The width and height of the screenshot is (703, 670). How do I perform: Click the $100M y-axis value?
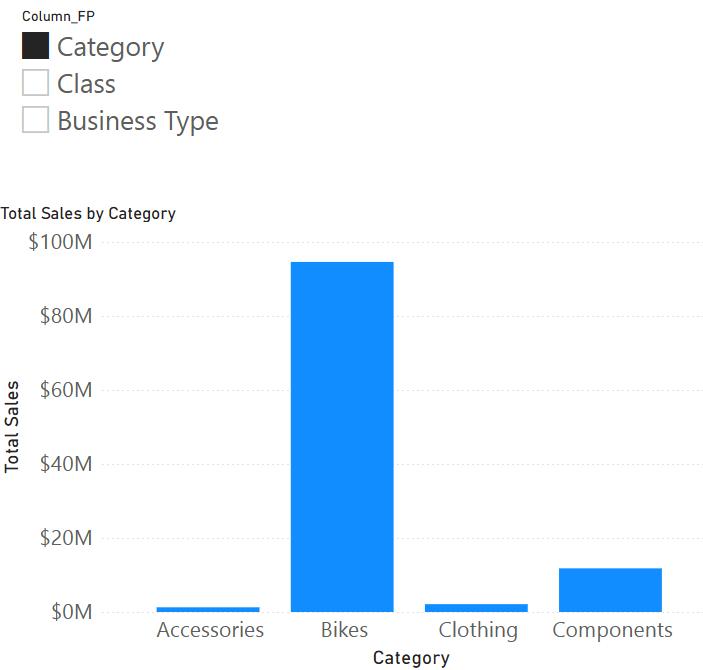tap(60, 242)
